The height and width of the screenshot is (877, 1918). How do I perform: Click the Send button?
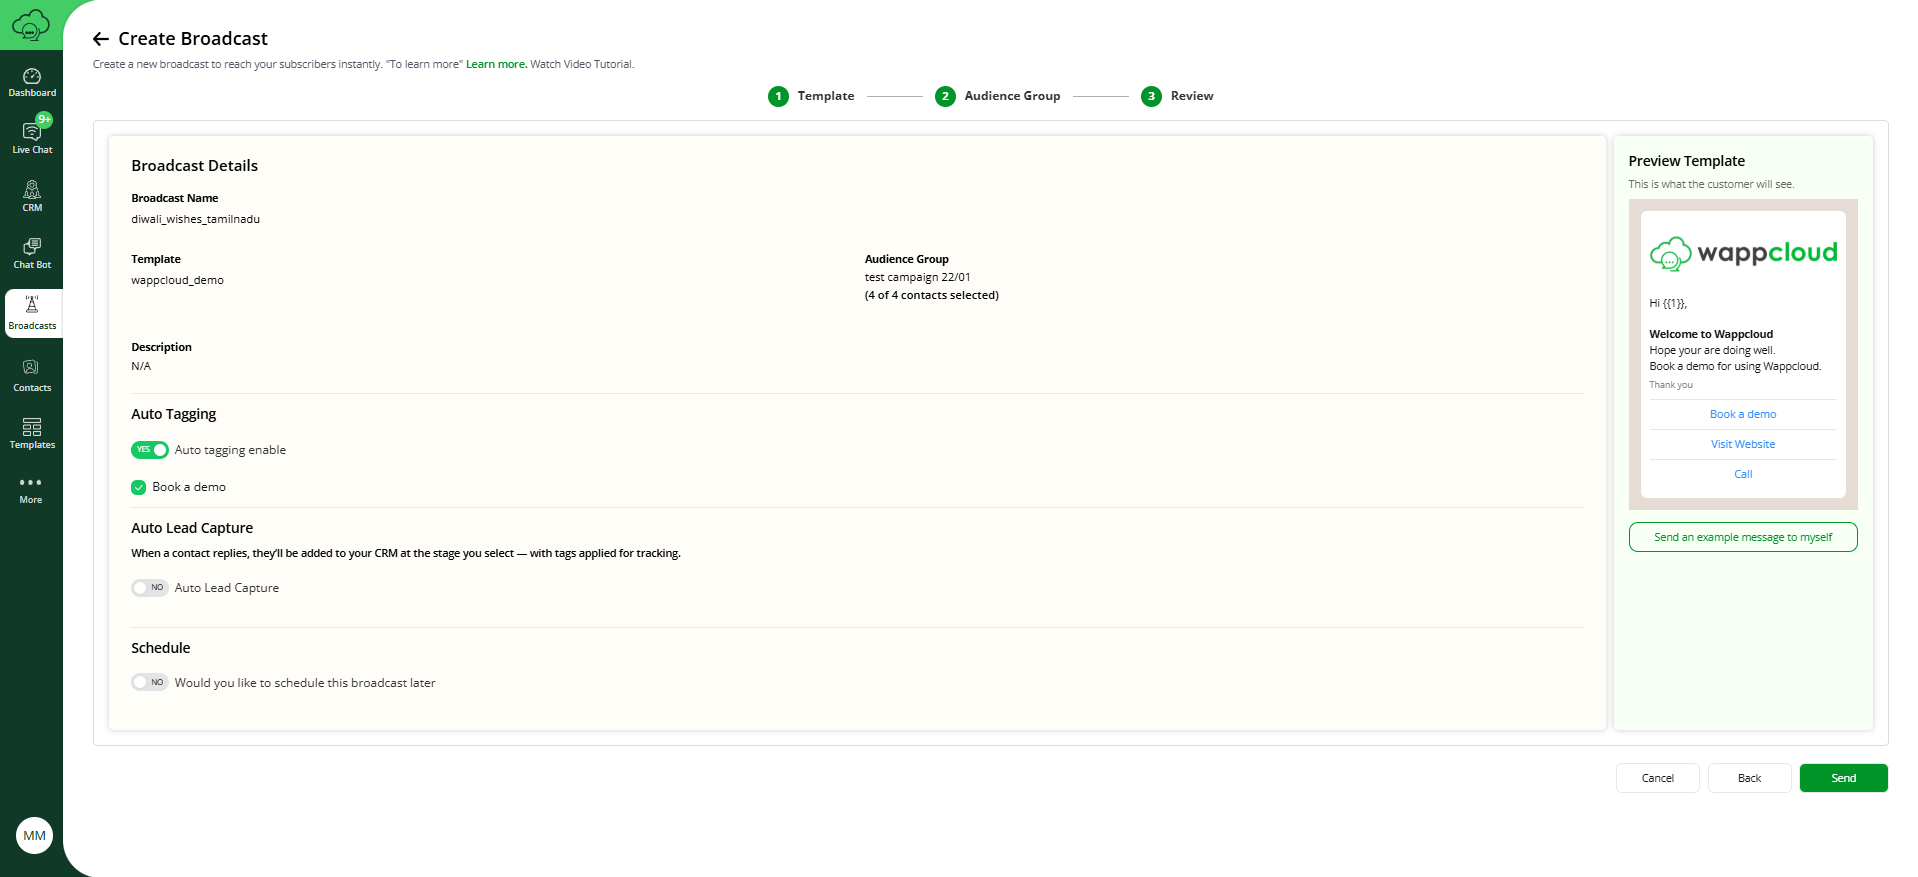[x=1842, y=778]
